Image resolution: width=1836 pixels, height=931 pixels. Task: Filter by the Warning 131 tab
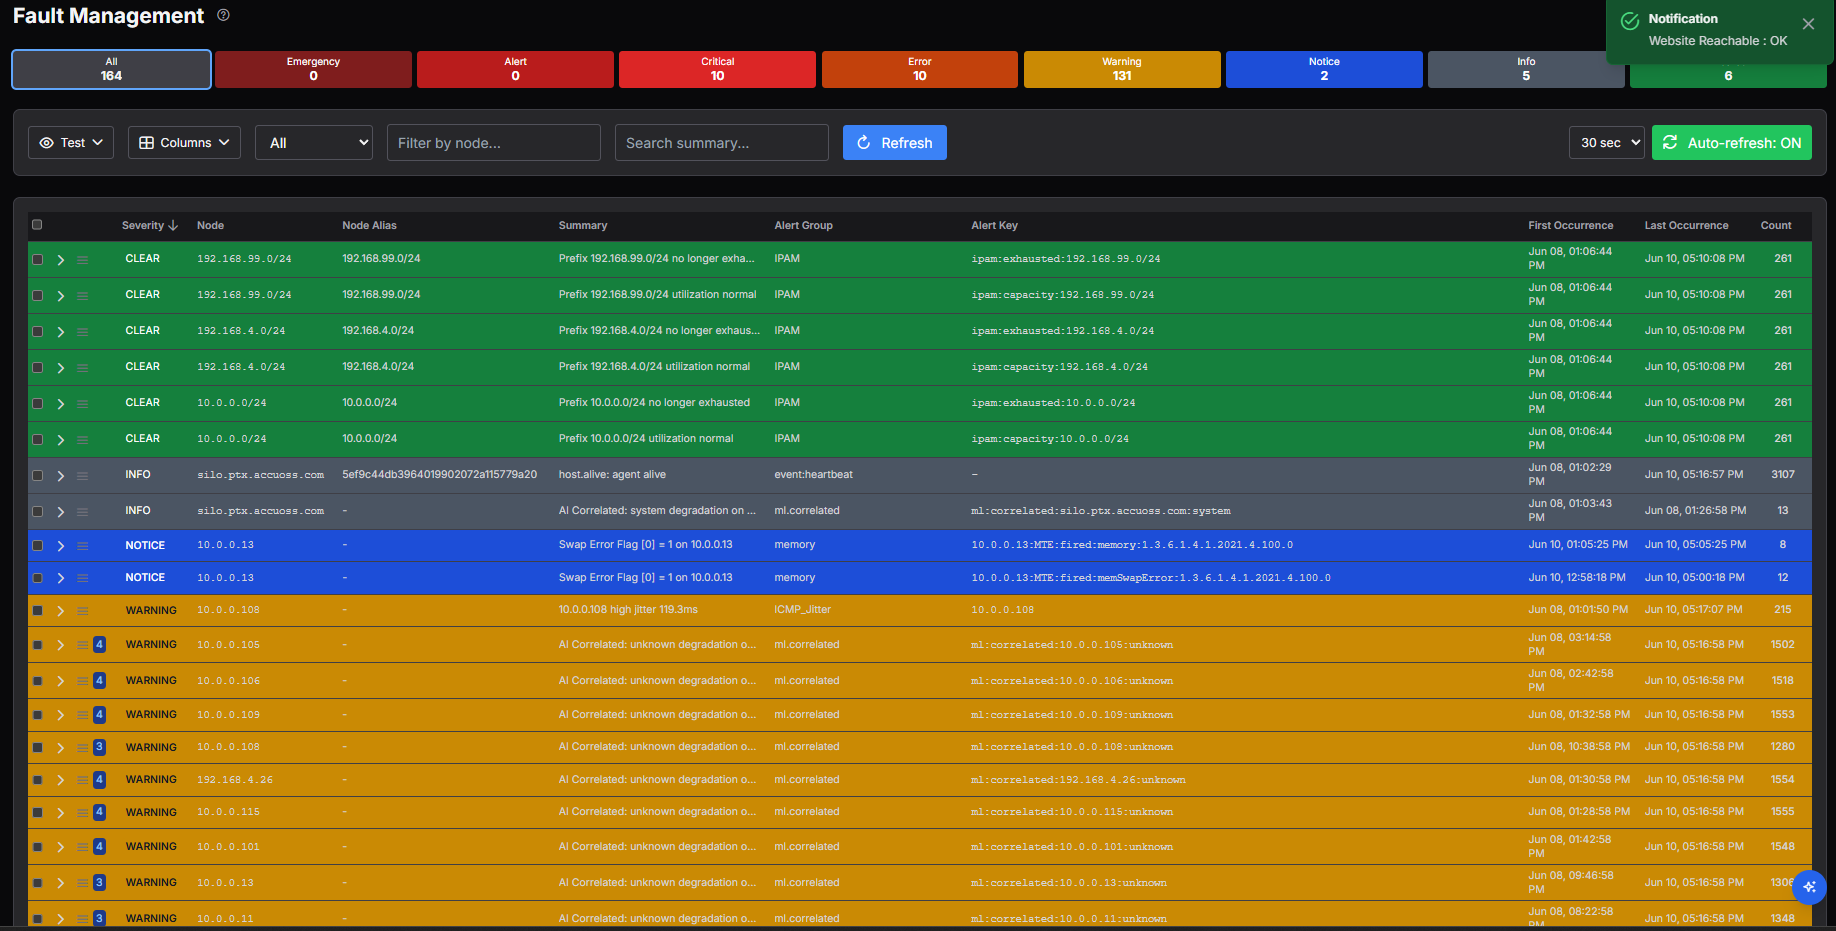1122,69
